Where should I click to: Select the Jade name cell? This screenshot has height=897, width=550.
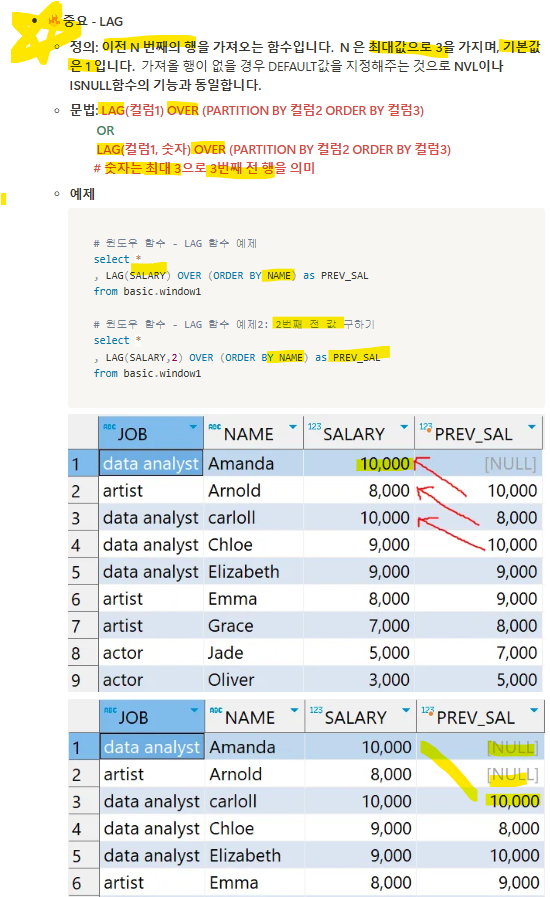(x=253, y=653)
